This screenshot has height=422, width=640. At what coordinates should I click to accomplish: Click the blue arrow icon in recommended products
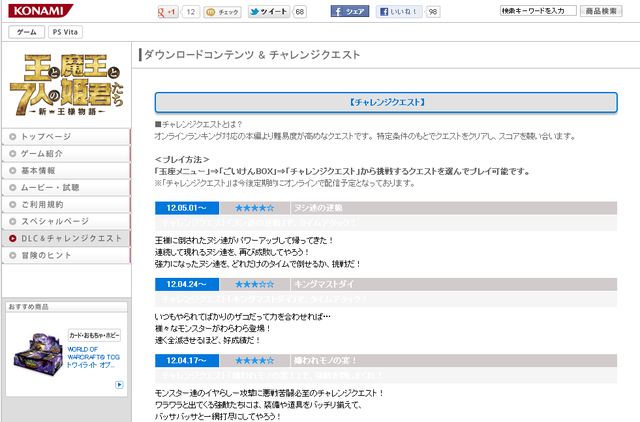(x=119, y=384)
